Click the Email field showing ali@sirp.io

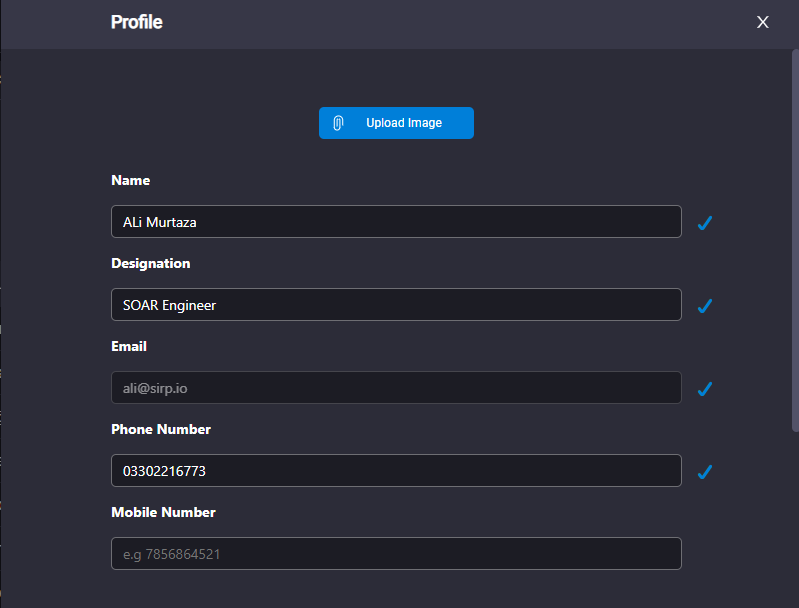(x=396, y=388)
